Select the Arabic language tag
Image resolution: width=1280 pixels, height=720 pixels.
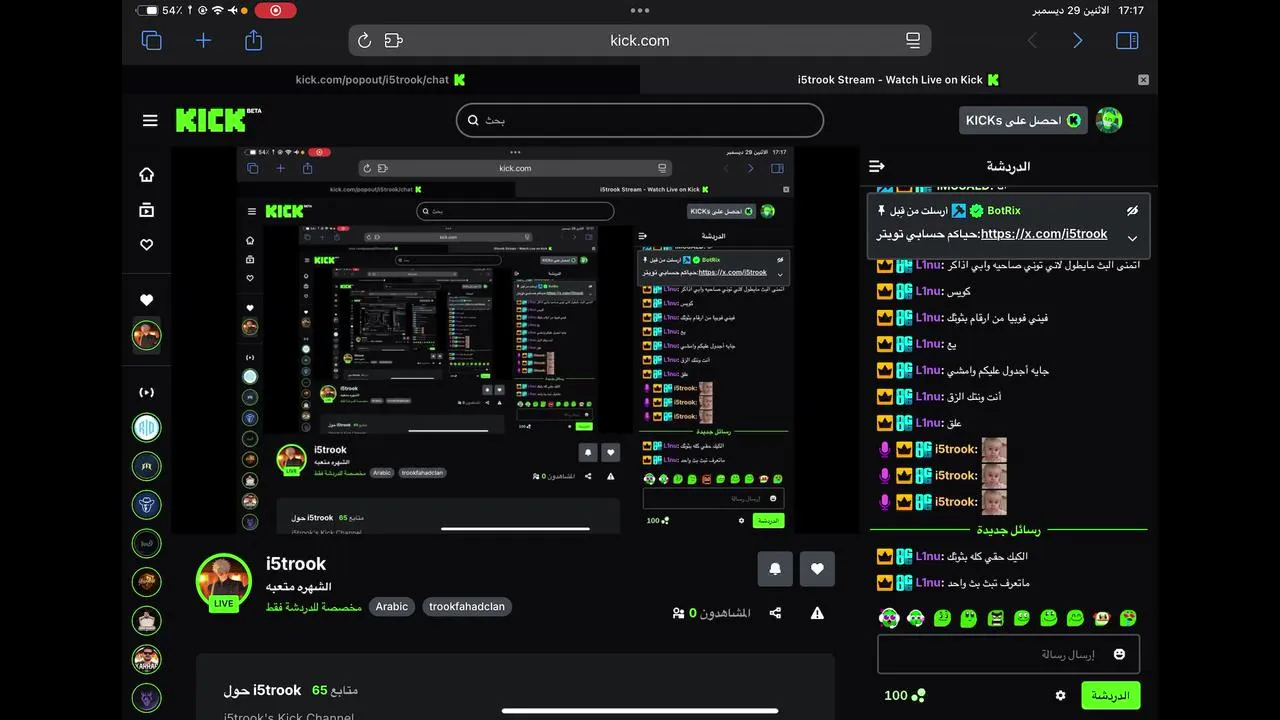(x=392, y=606)
